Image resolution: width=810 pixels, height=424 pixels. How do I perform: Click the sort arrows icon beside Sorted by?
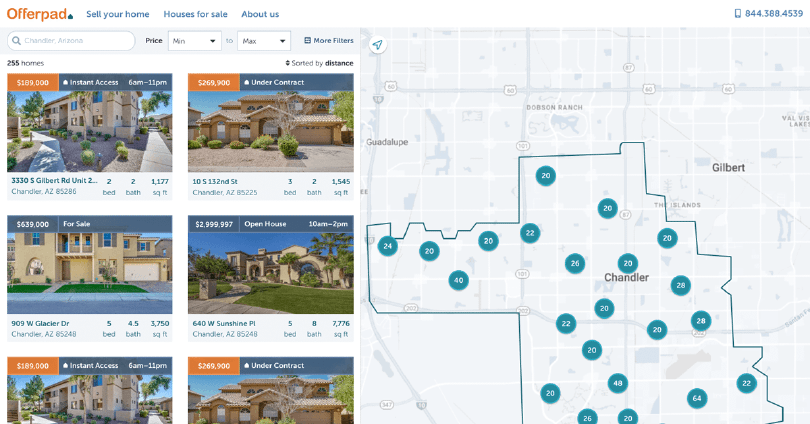(x=288, y=63)
